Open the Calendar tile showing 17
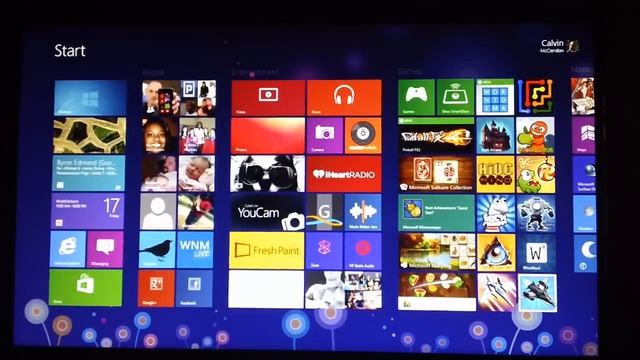This screenshot has height=360, width=640. [87, 211]
